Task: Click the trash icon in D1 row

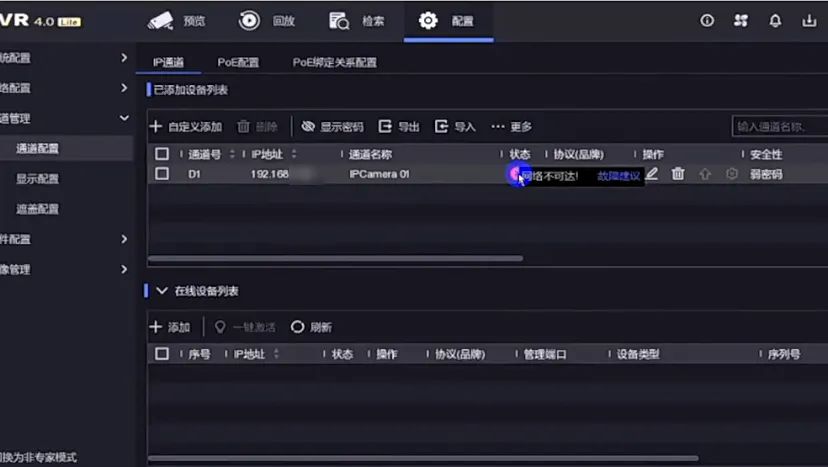Action: [x=678, y=174]
